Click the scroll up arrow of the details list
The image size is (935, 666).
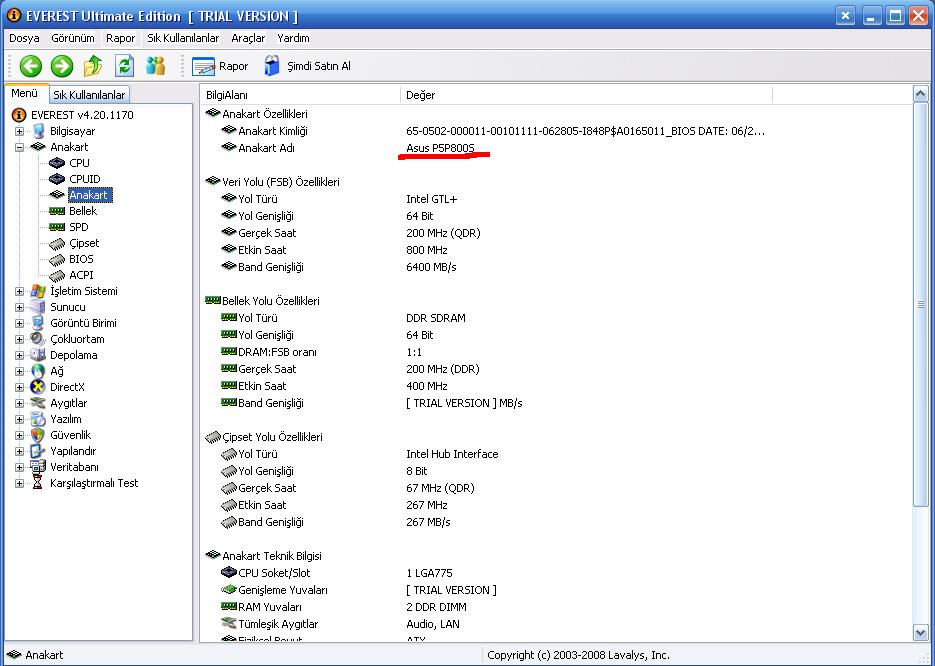pyautogui.click(x=920, y=94)
